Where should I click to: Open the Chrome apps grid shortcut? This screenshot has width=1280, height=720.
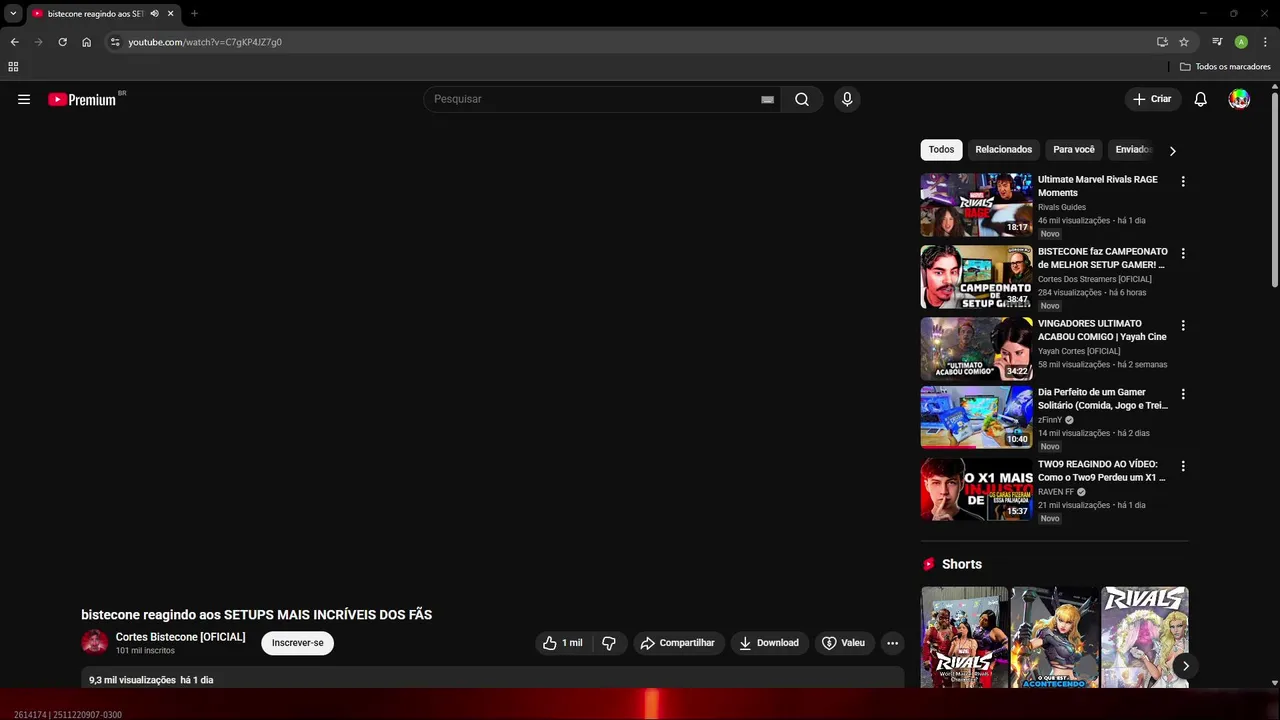(x=13, y=67)
